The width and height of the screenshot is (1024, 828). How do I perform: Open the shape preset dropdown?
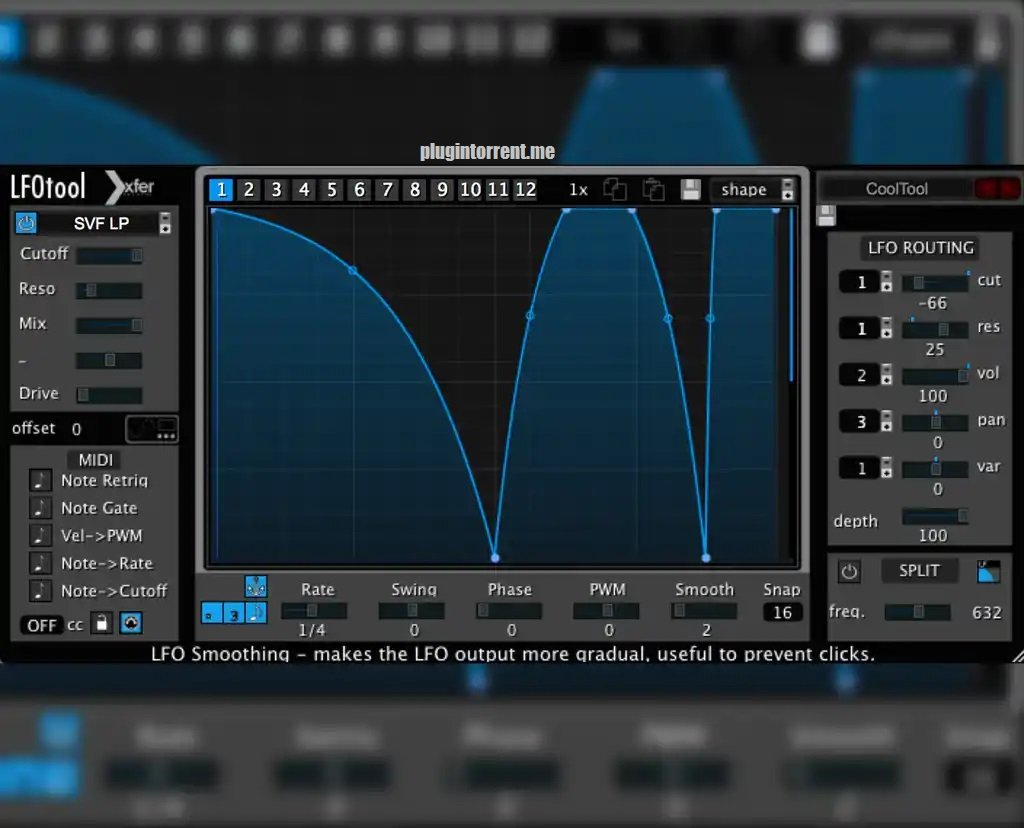pos(787,190)
